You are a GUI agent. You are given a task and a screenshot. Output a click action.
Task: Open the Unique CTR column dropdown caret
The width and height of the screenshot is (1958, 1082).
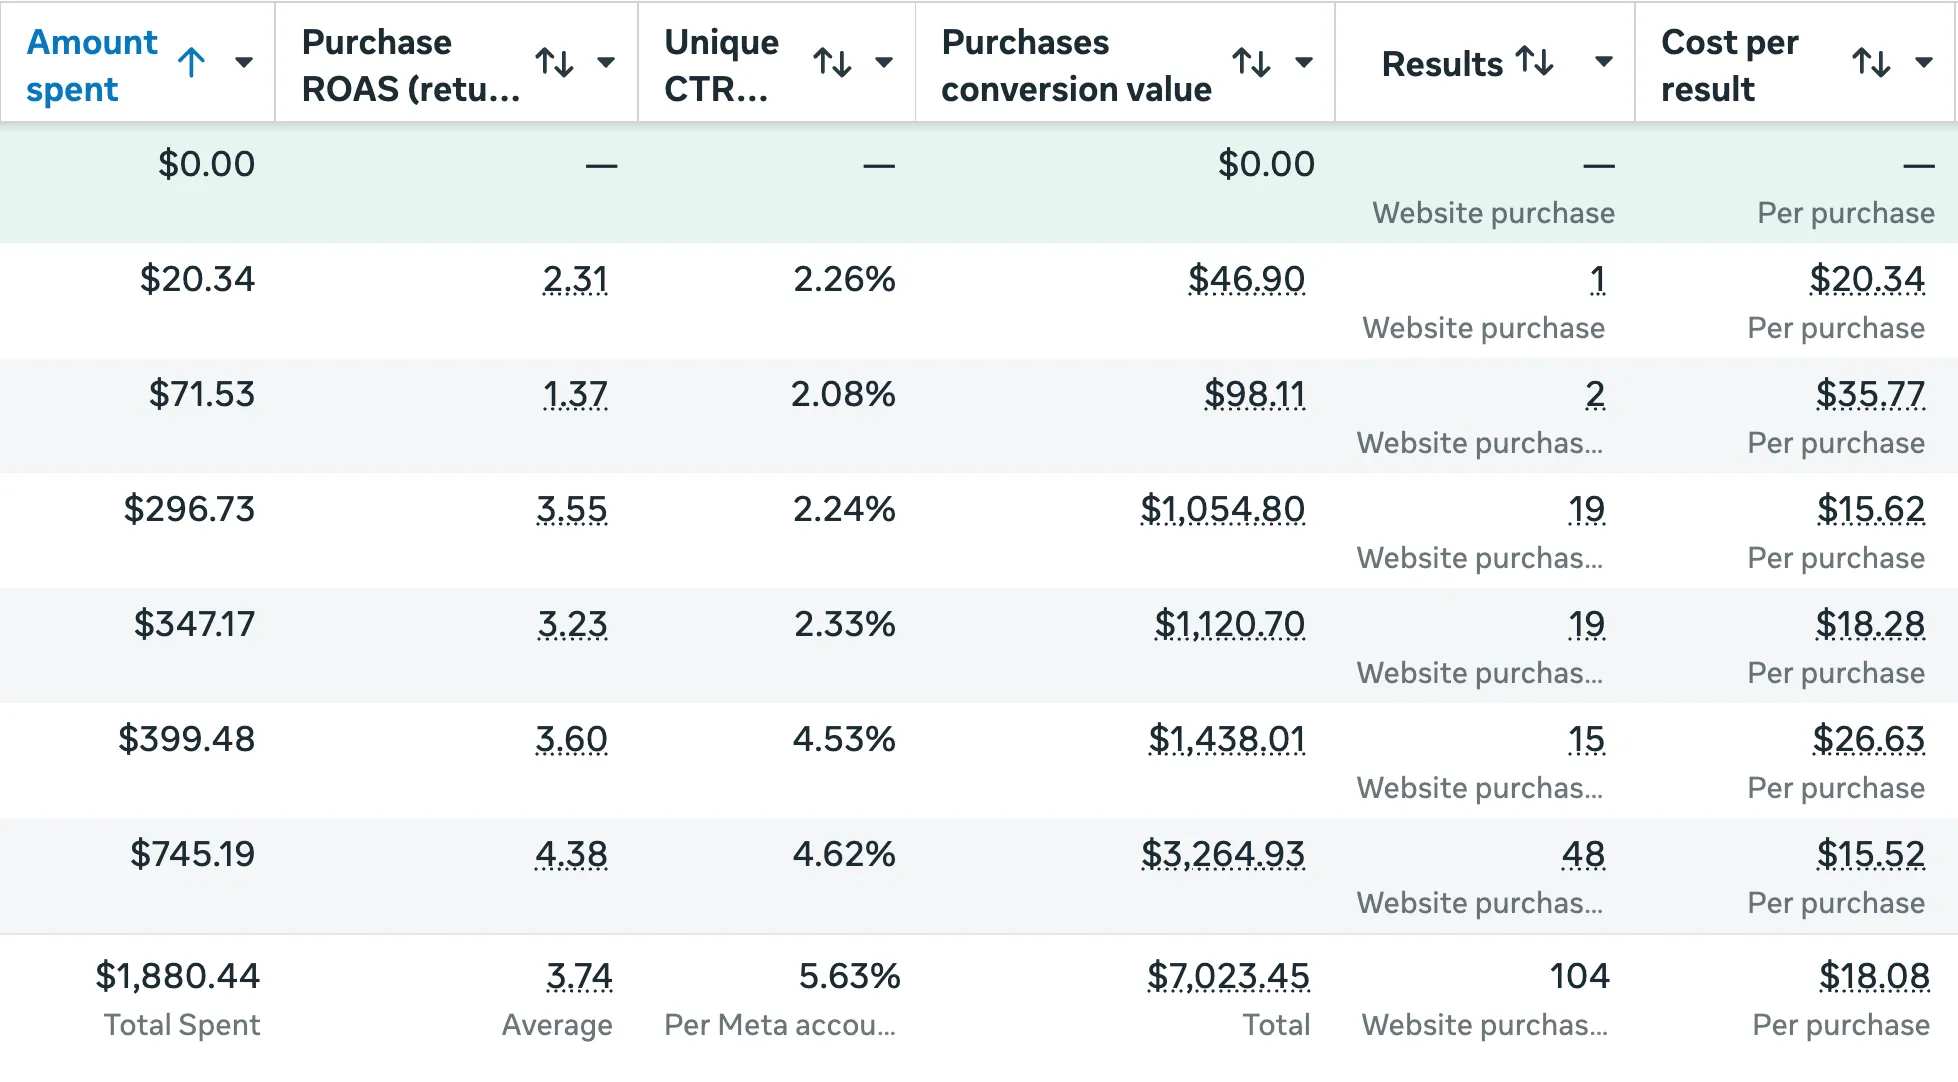pyautogui.click(x=883, y=63)
